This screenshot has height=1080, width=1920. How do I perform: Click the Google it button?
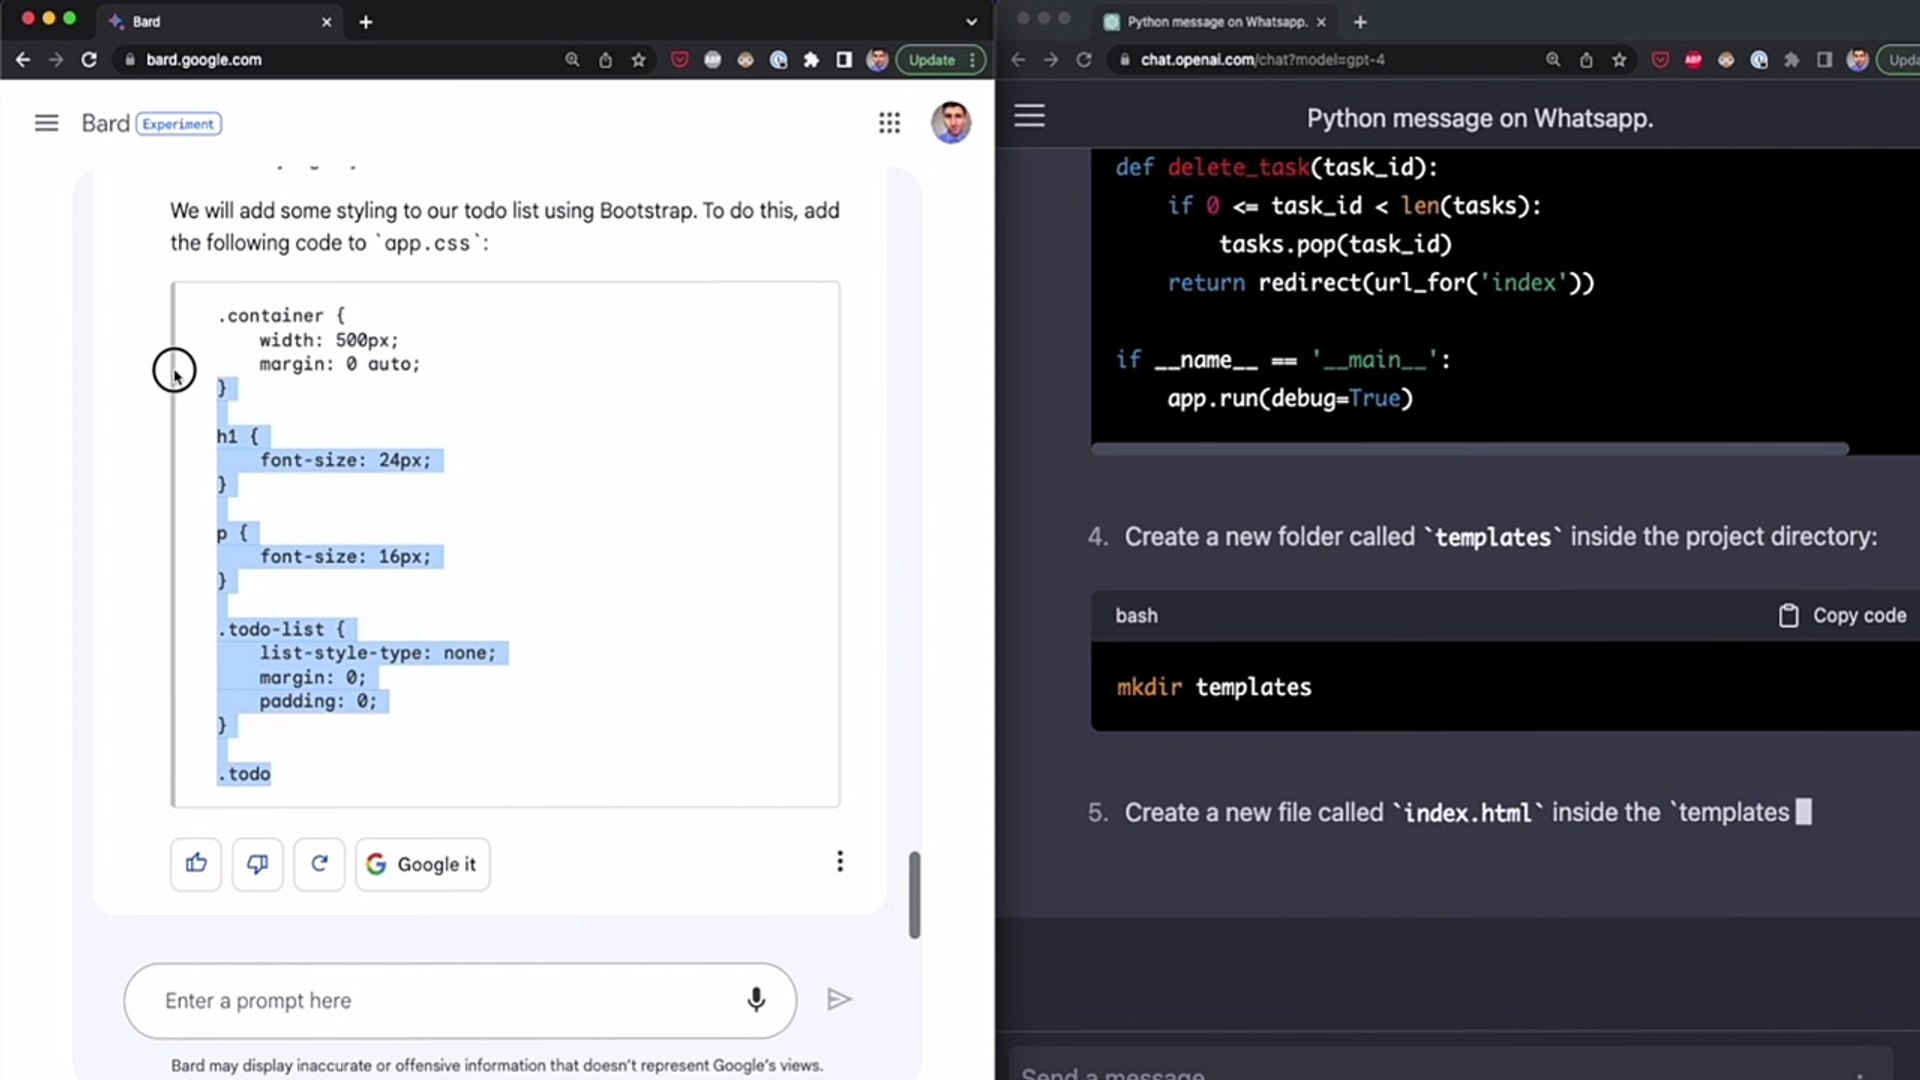(422, 864)
